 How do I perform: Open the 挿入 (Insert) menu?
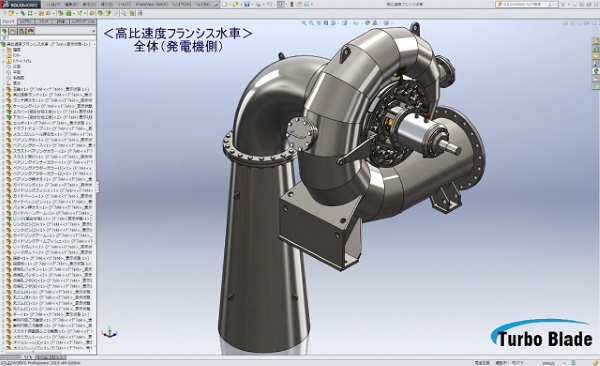104,4
